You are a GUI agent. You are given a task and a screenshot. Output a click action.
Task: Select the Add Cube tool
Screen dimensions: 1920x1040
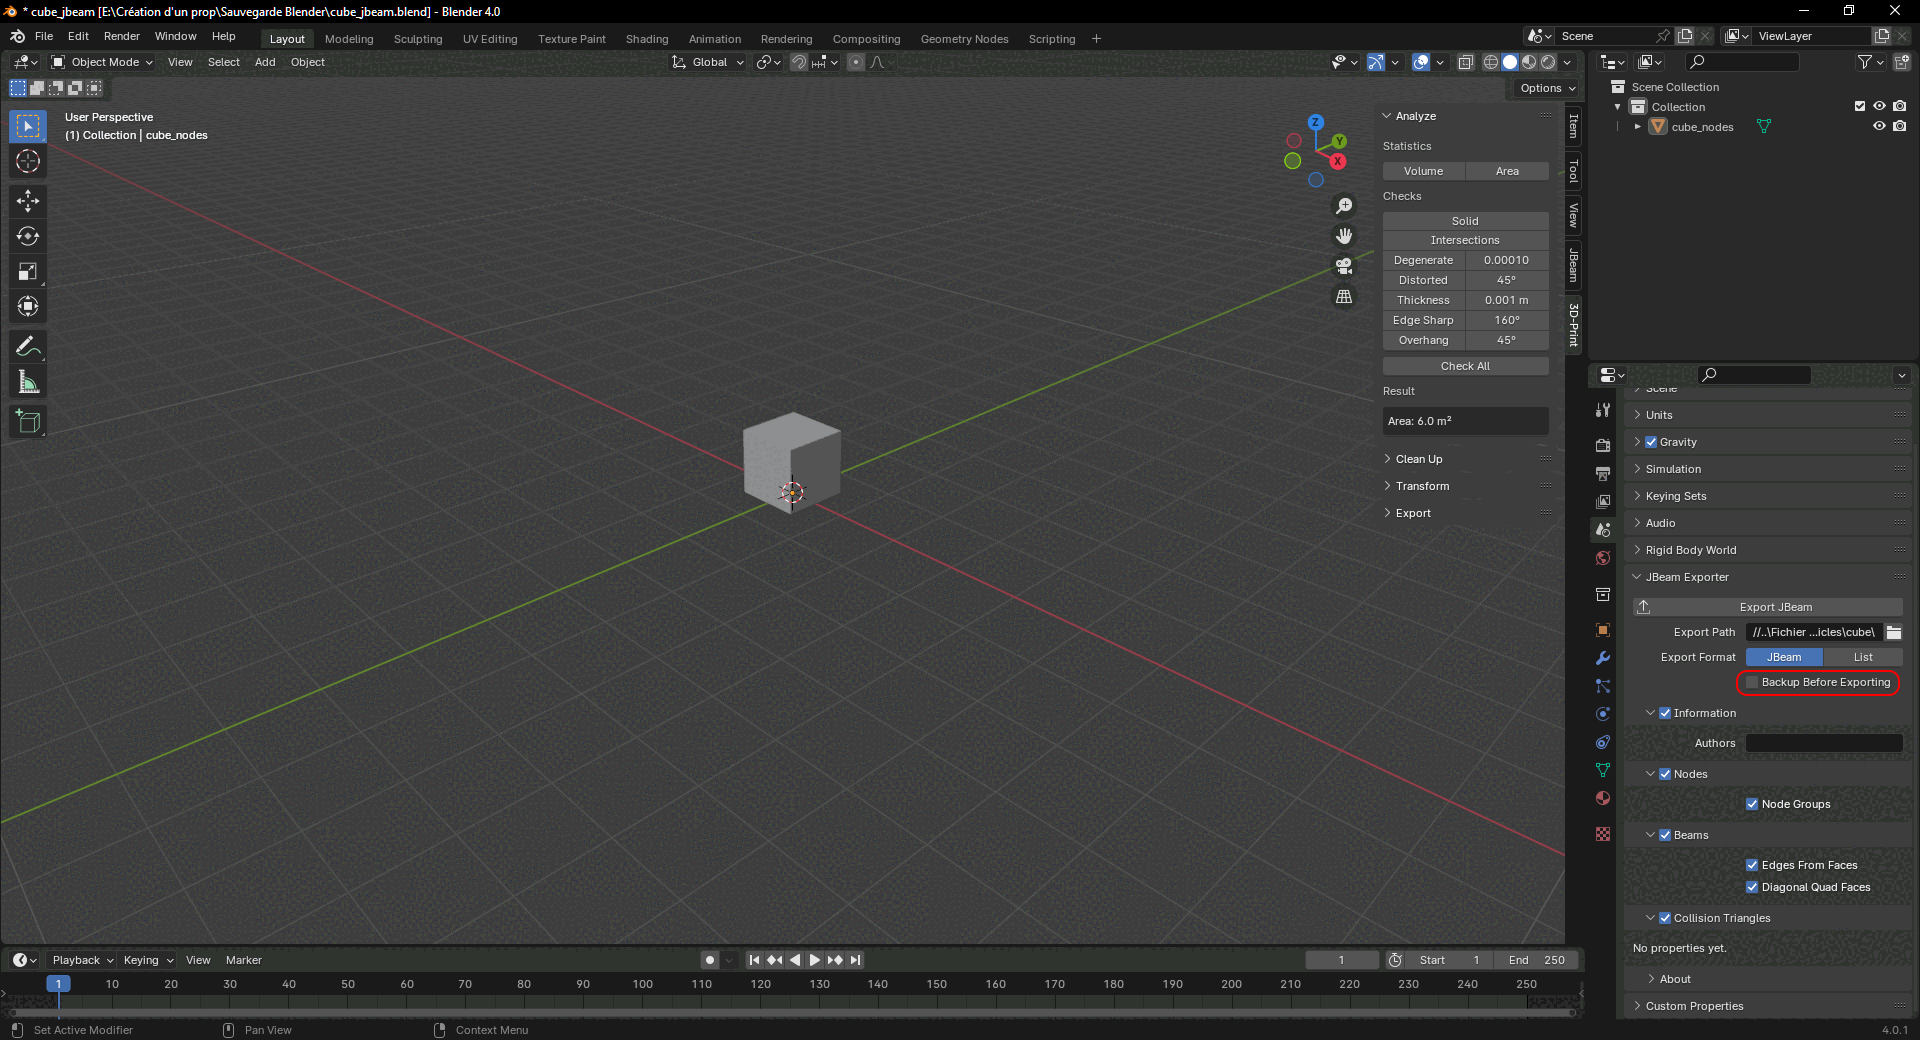pos(28,422)
